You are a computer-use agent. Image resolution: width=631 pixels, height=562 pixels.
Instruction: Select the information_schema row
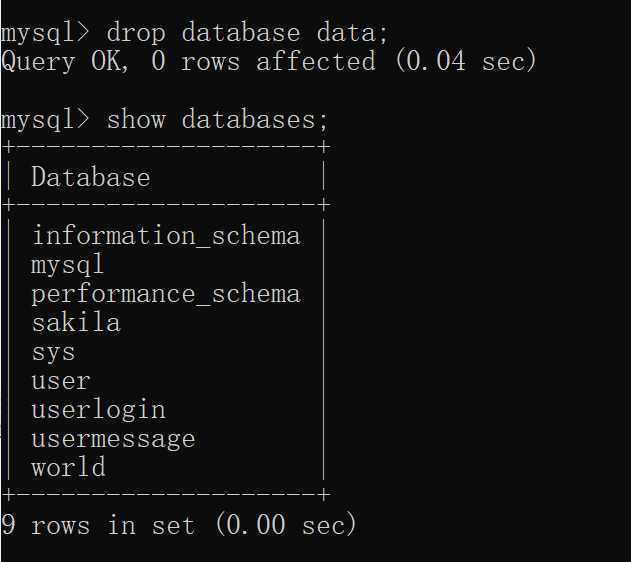click(x=166, y=236)
